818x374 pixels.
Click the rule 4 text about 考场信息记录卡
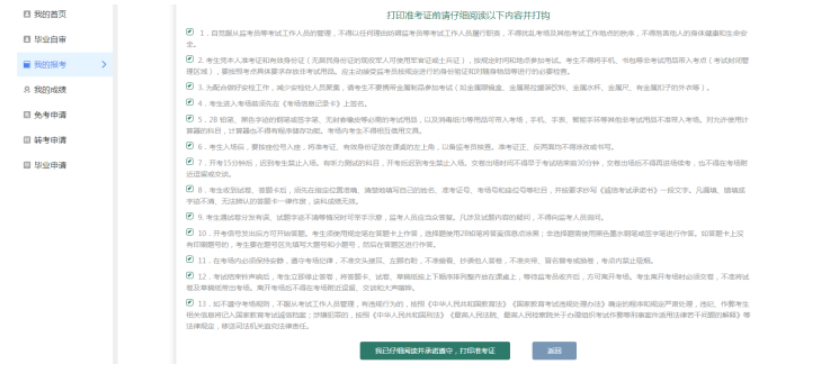click(x=282, y=103)
